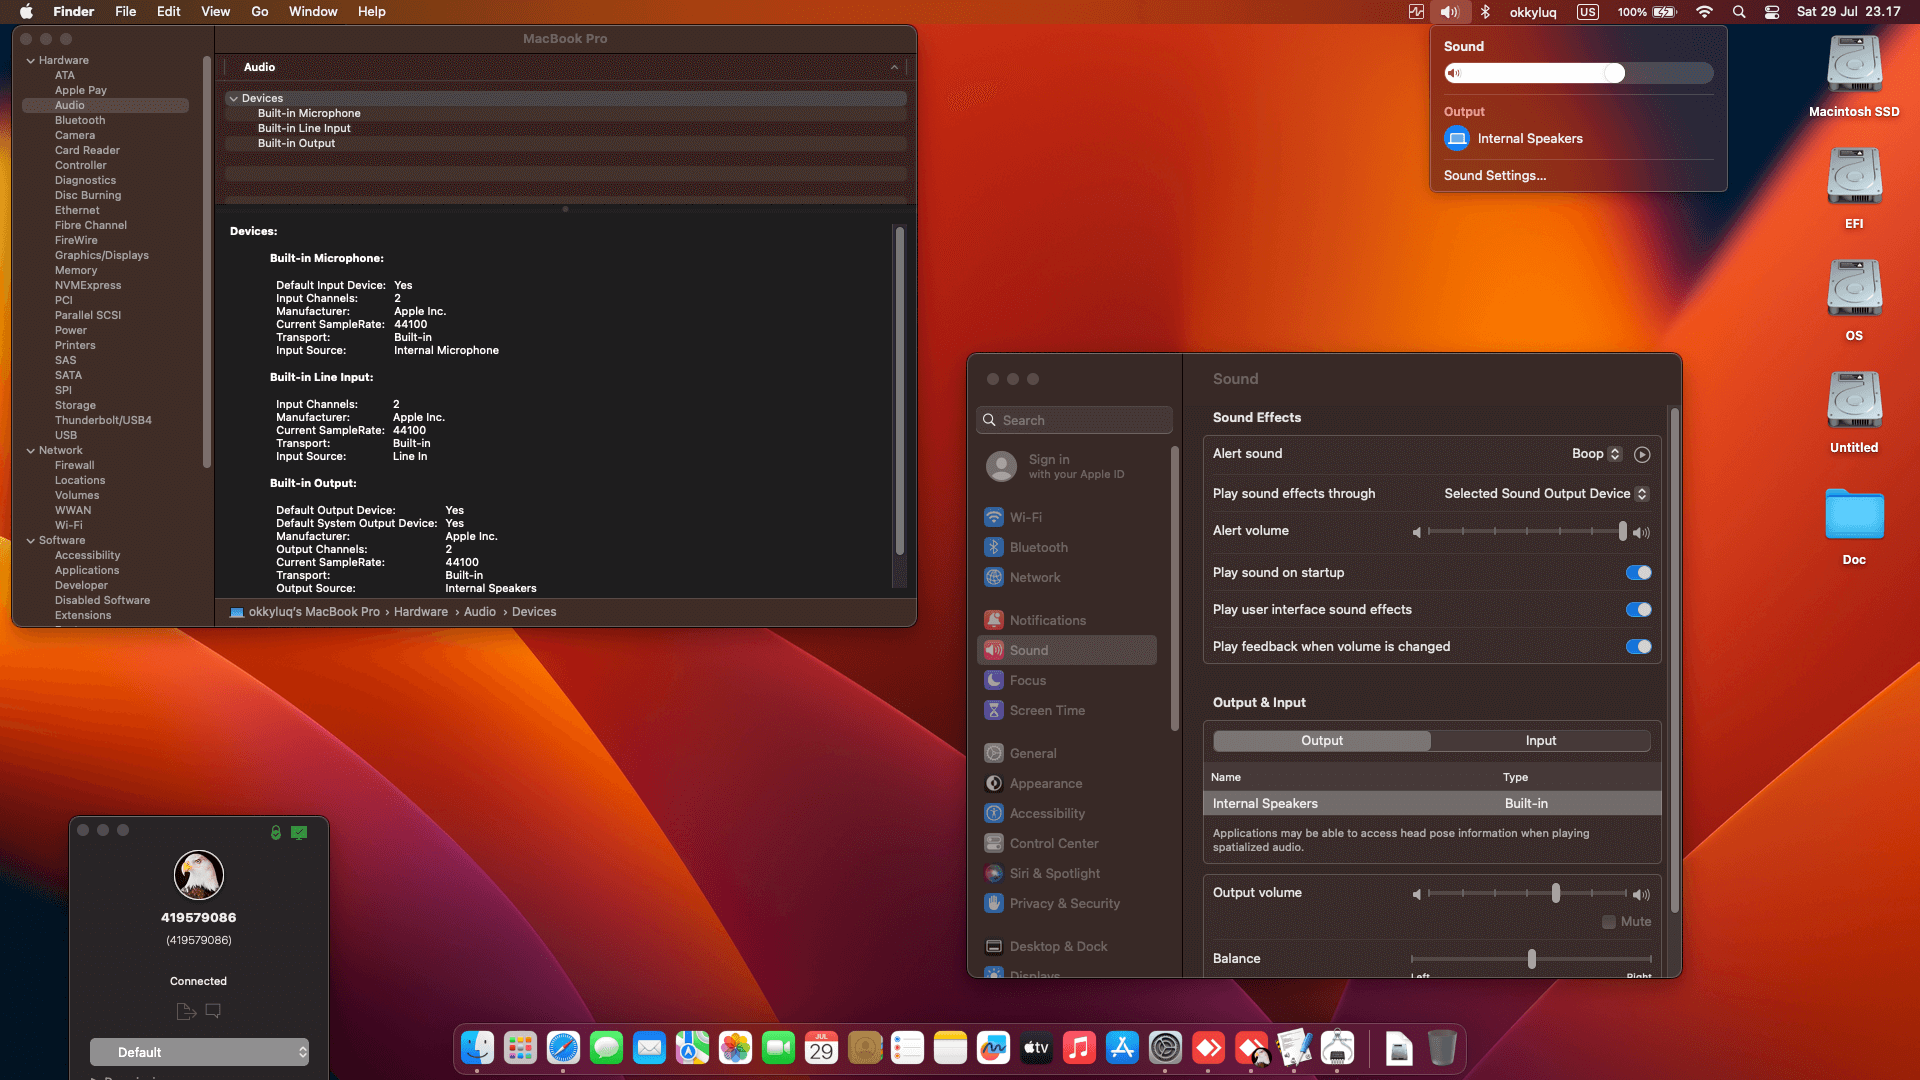The width and height of the screenshot is (1920, 1080).
Task: Disable Play sound on startup
Action: click(x=1638, y=573)
